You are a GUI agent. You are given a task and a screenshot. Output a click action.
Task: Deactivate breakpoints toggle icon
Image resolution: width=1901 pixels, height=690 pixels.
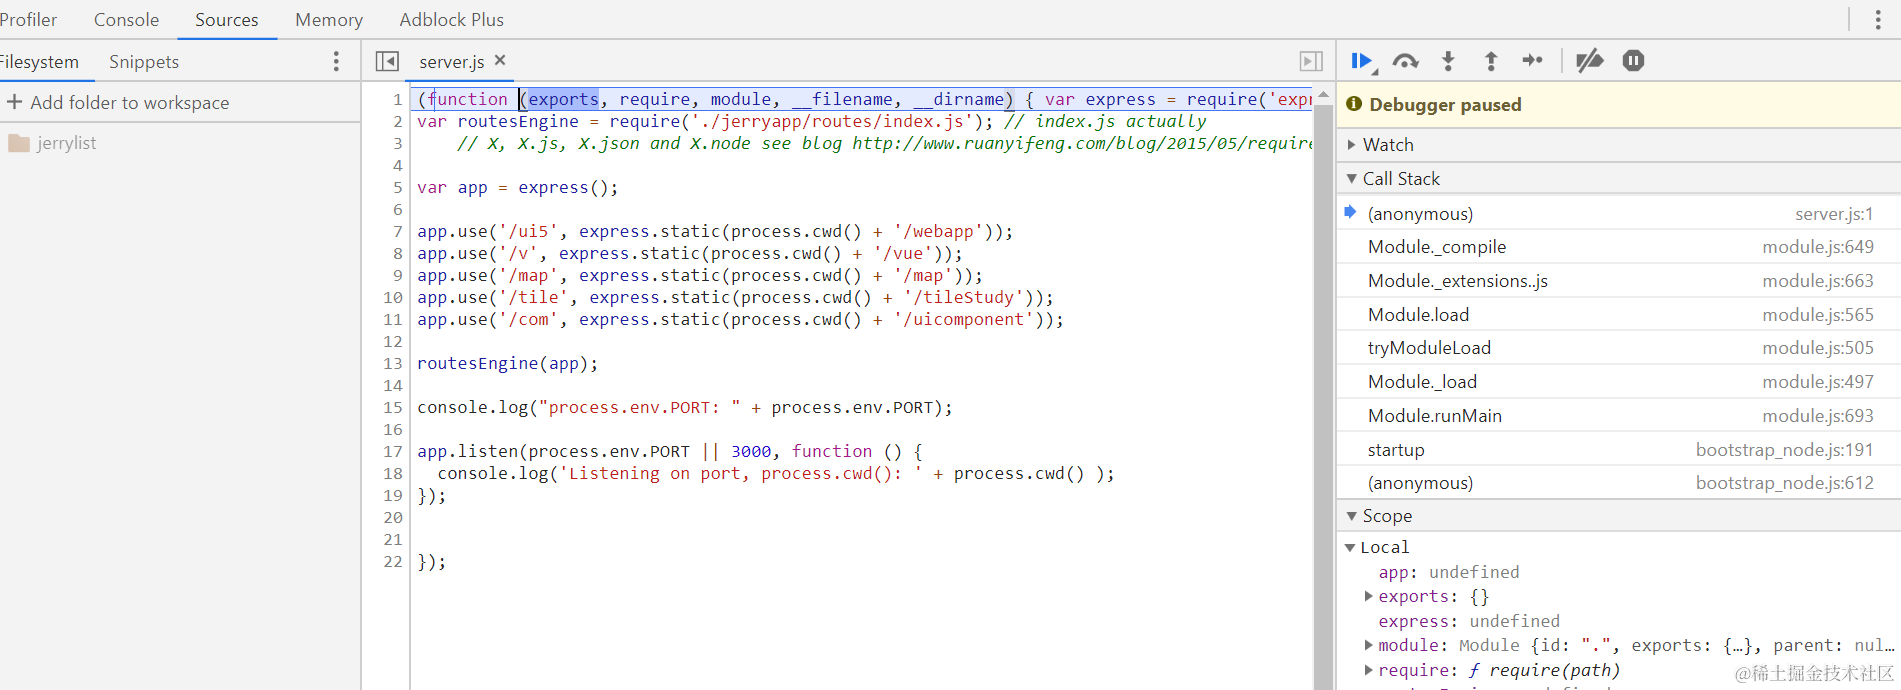(x=1589, y=61)
